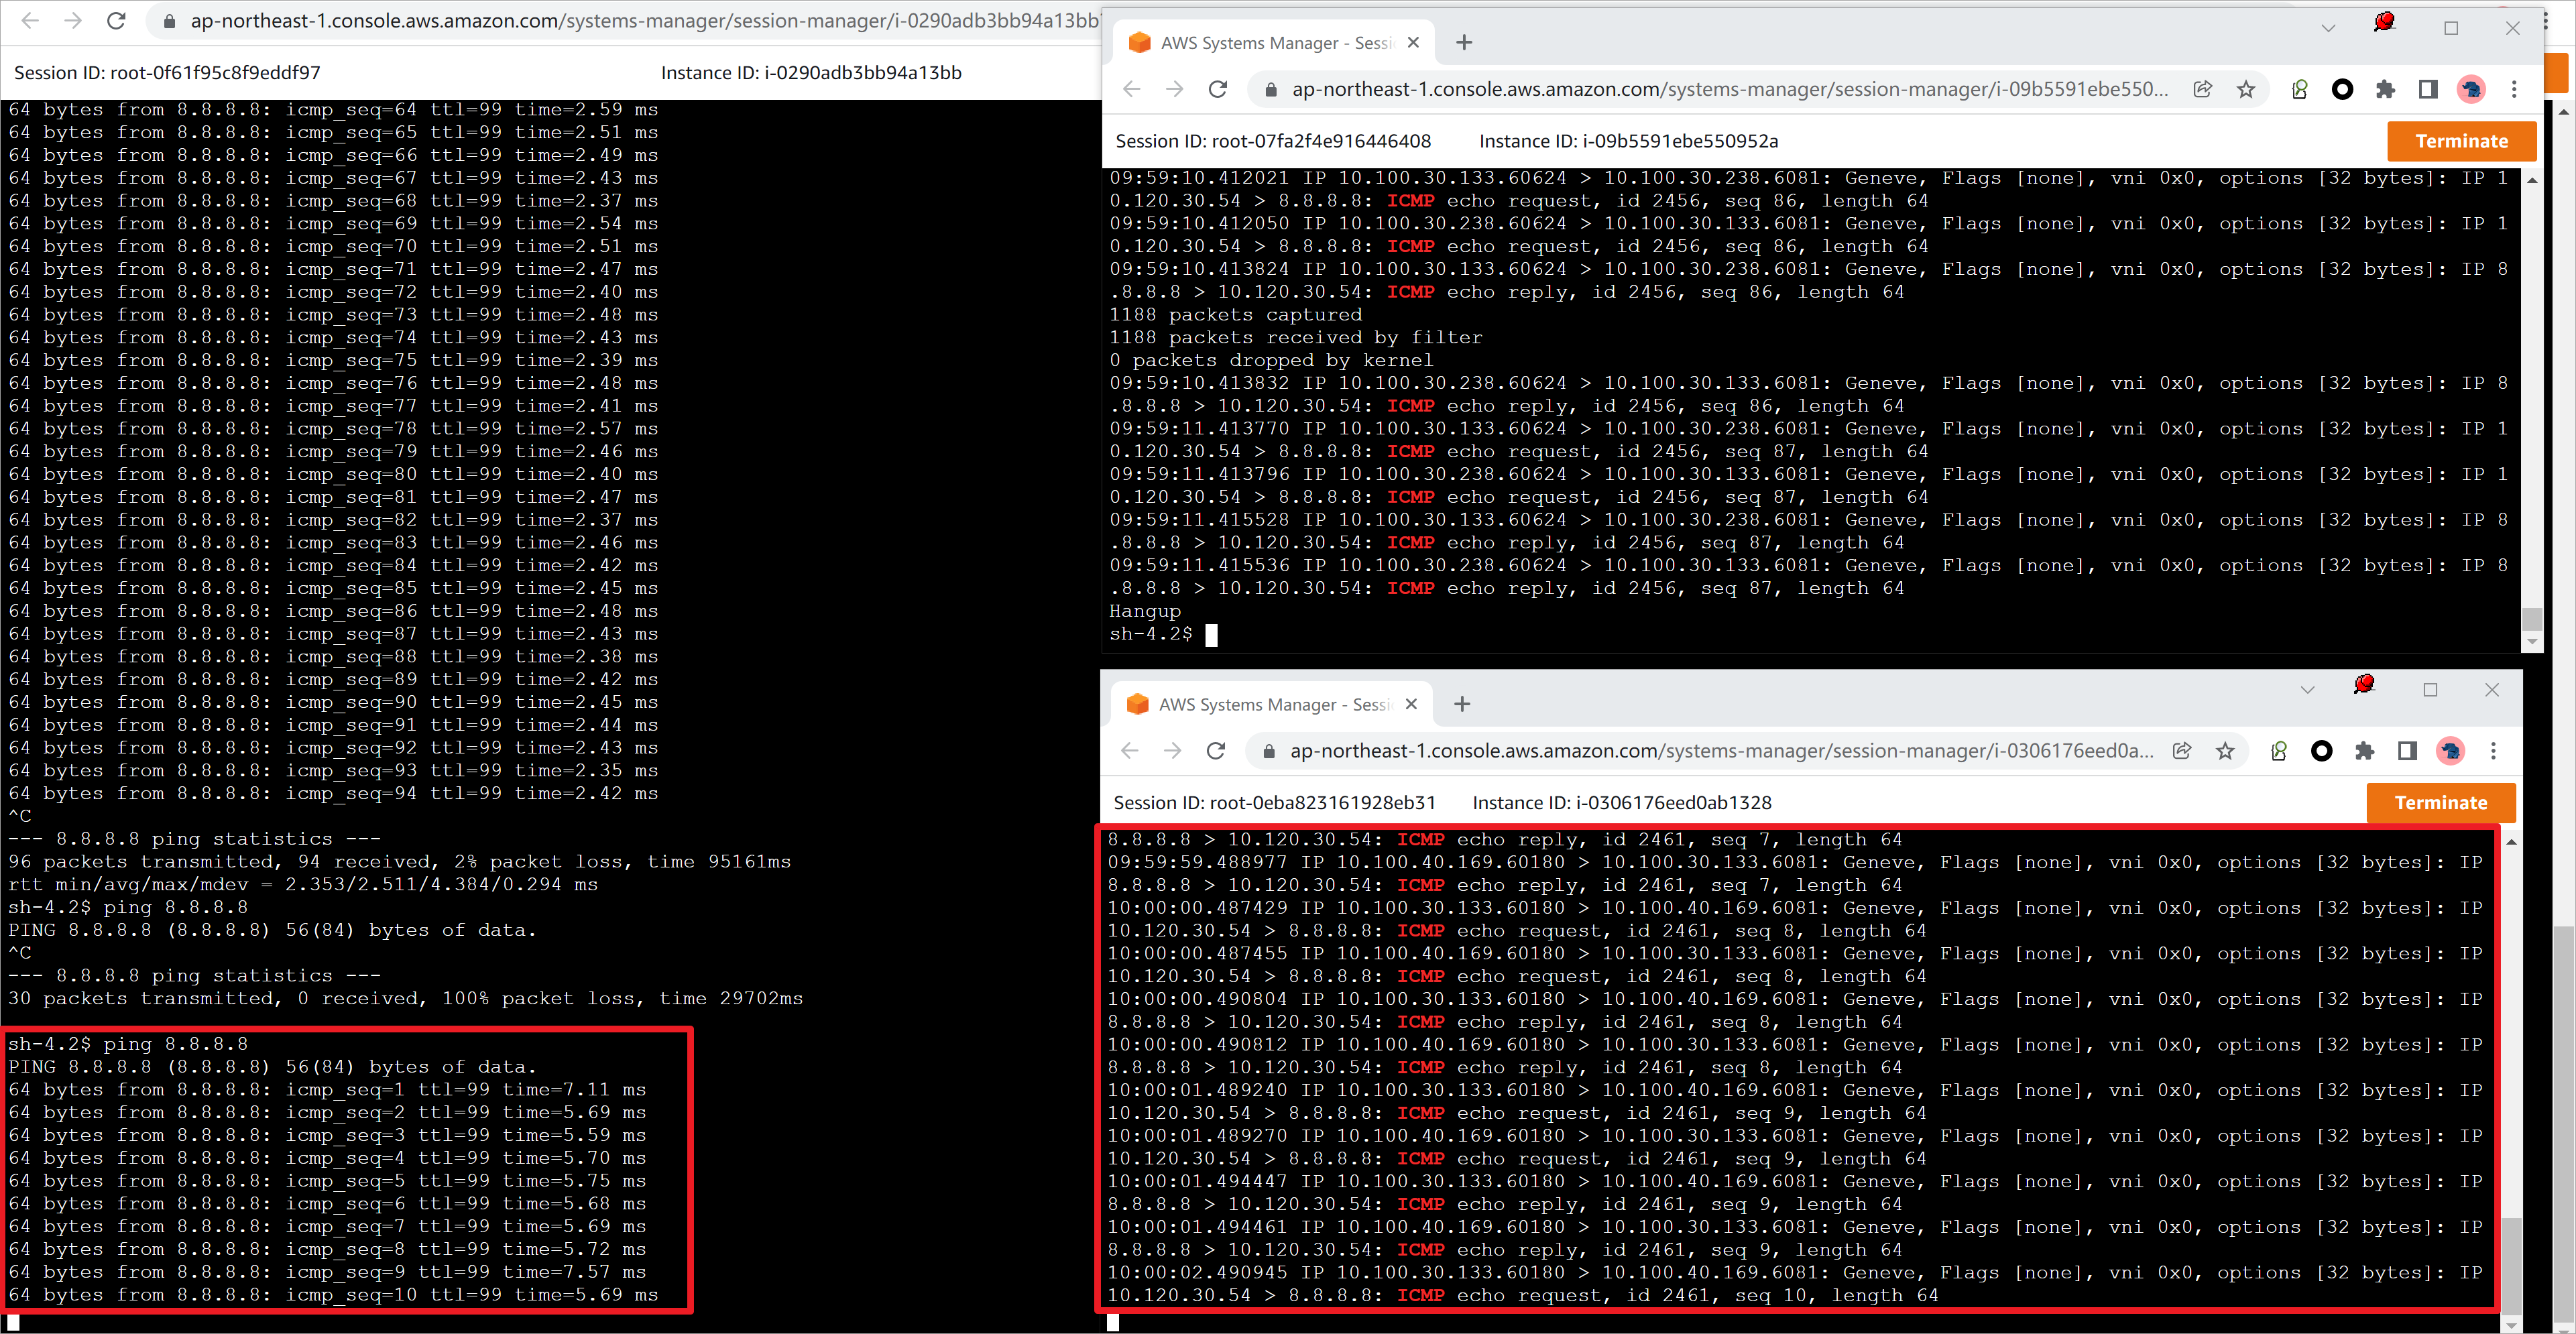Close the tab in top-right window
Screen dimensions: 2576x1334
click(1413, 42)
